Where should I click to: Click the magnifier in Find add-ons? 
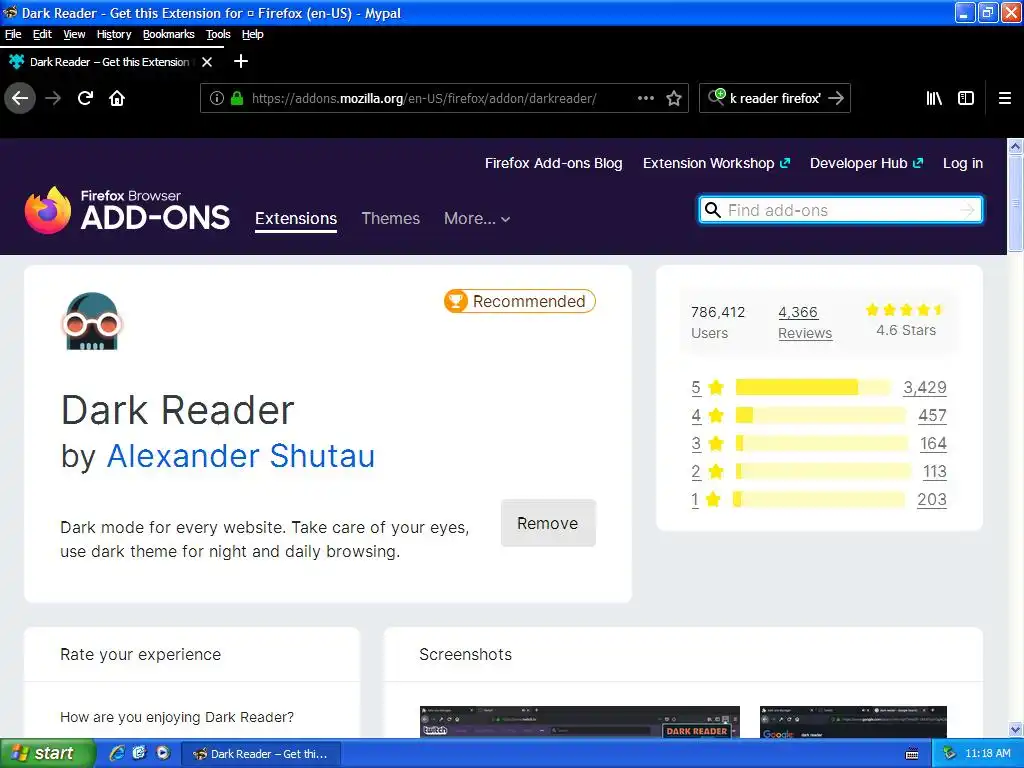[x=713, y=210]
